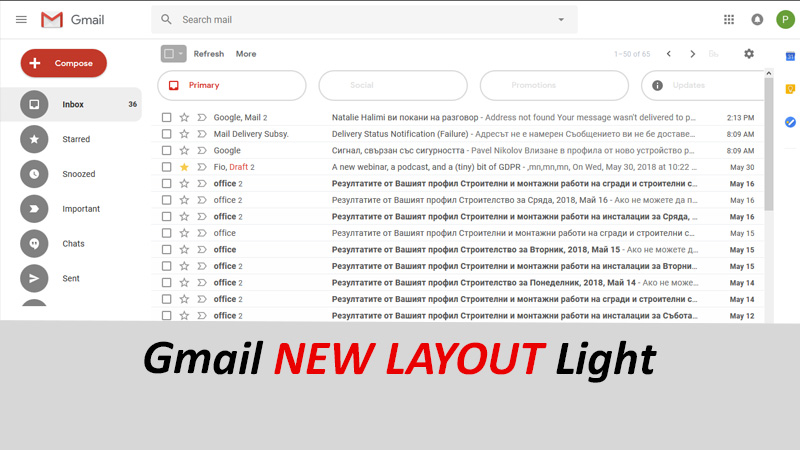Go to older messages with right arrow
This screenshot has height=450, width=800.
tap(692, 54)
